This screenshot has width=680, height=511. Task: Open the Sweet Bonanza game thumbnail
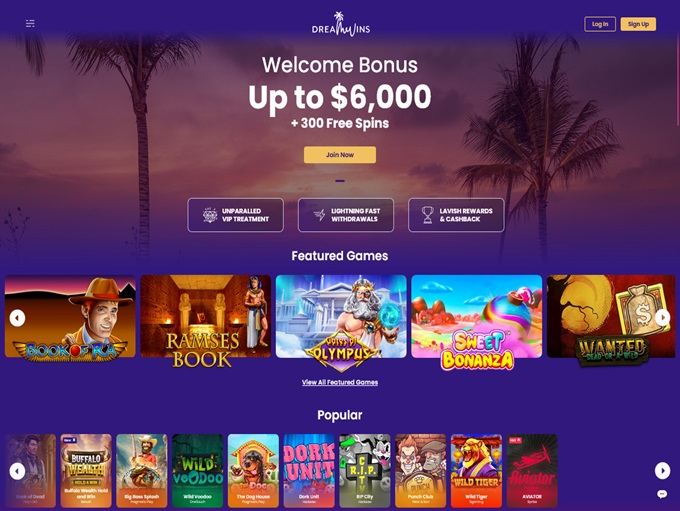(x=477, y=321)
